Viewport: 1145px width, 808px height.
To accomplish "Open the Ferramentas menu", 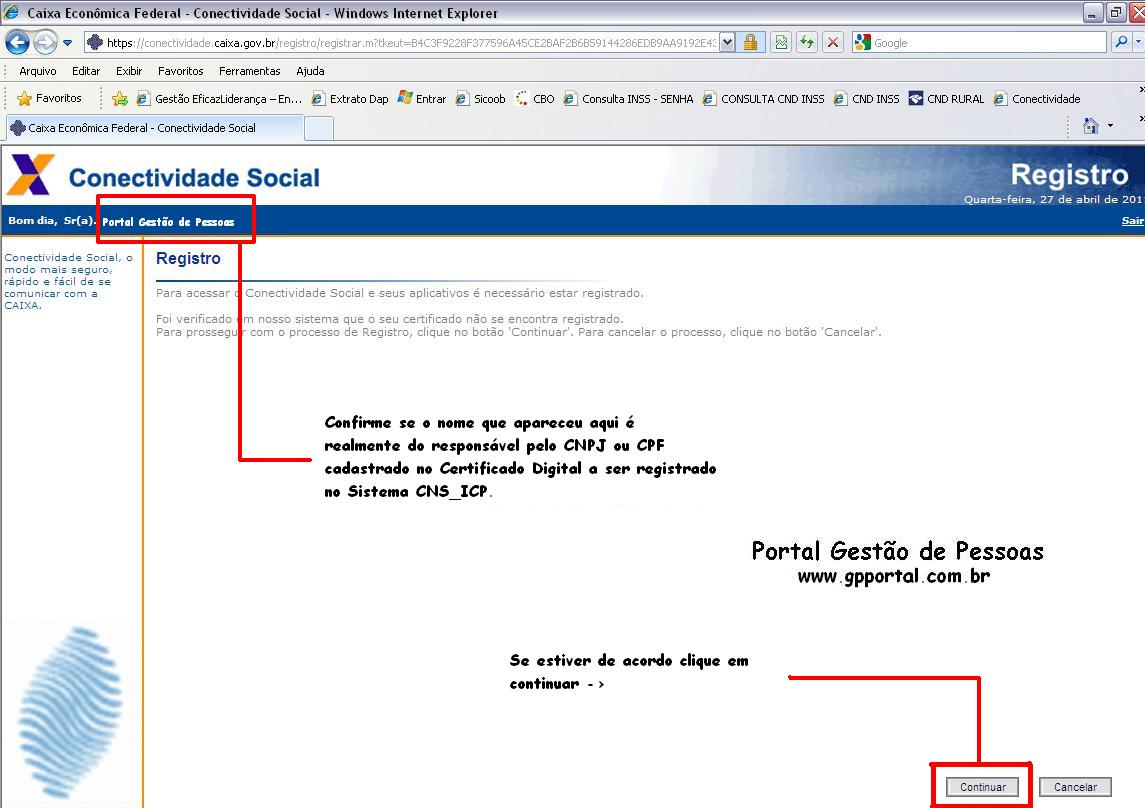I will coord(249,71).
